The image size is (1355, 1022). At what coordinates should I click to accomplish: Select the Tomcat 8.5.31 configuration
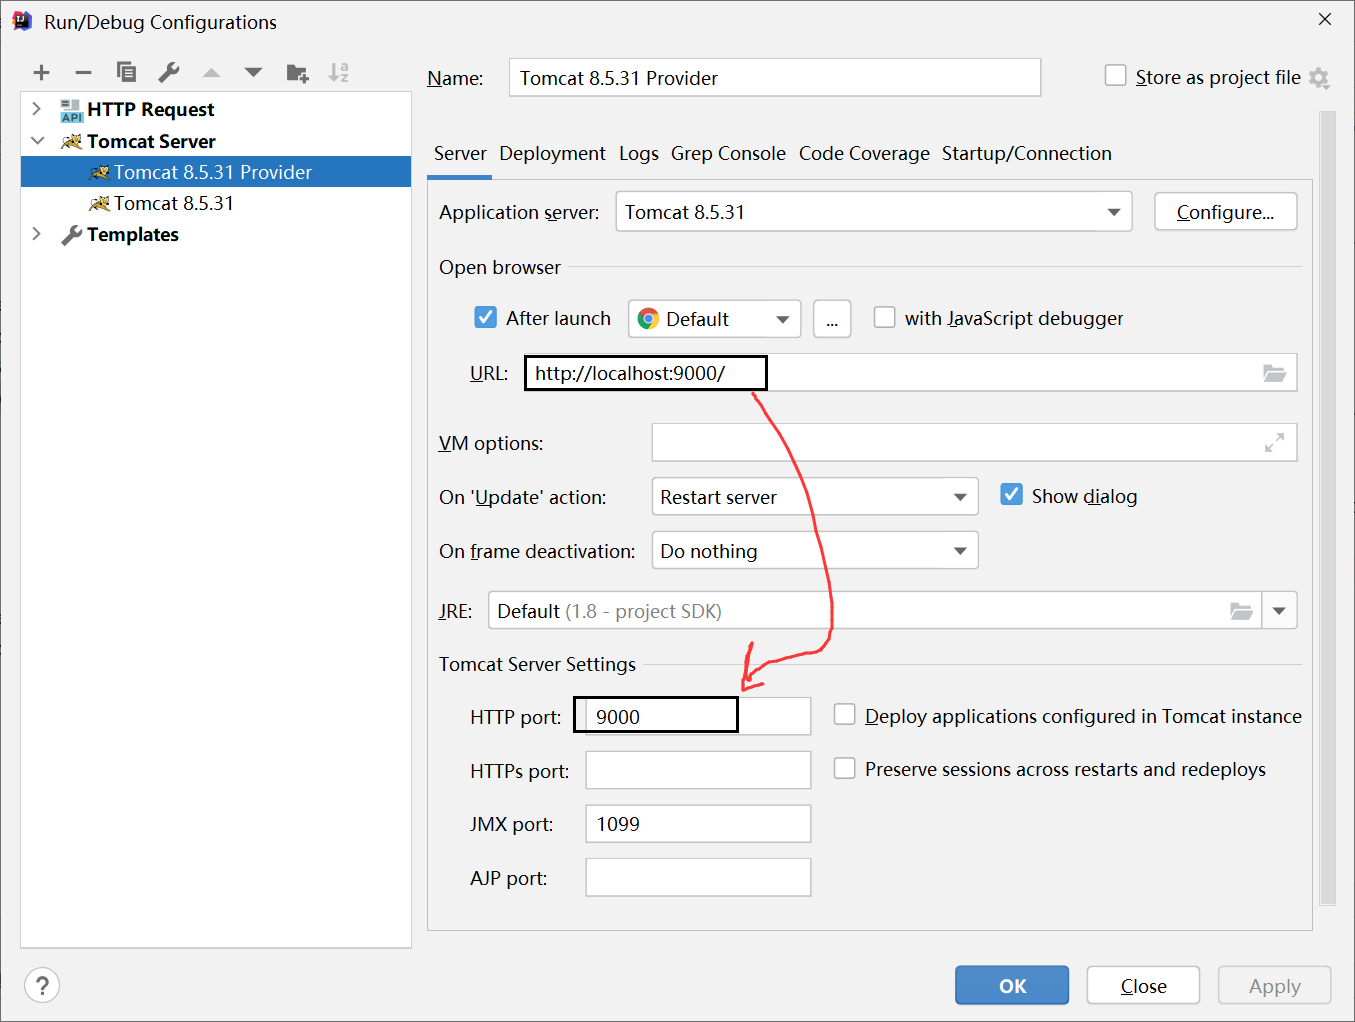(216, 203)
